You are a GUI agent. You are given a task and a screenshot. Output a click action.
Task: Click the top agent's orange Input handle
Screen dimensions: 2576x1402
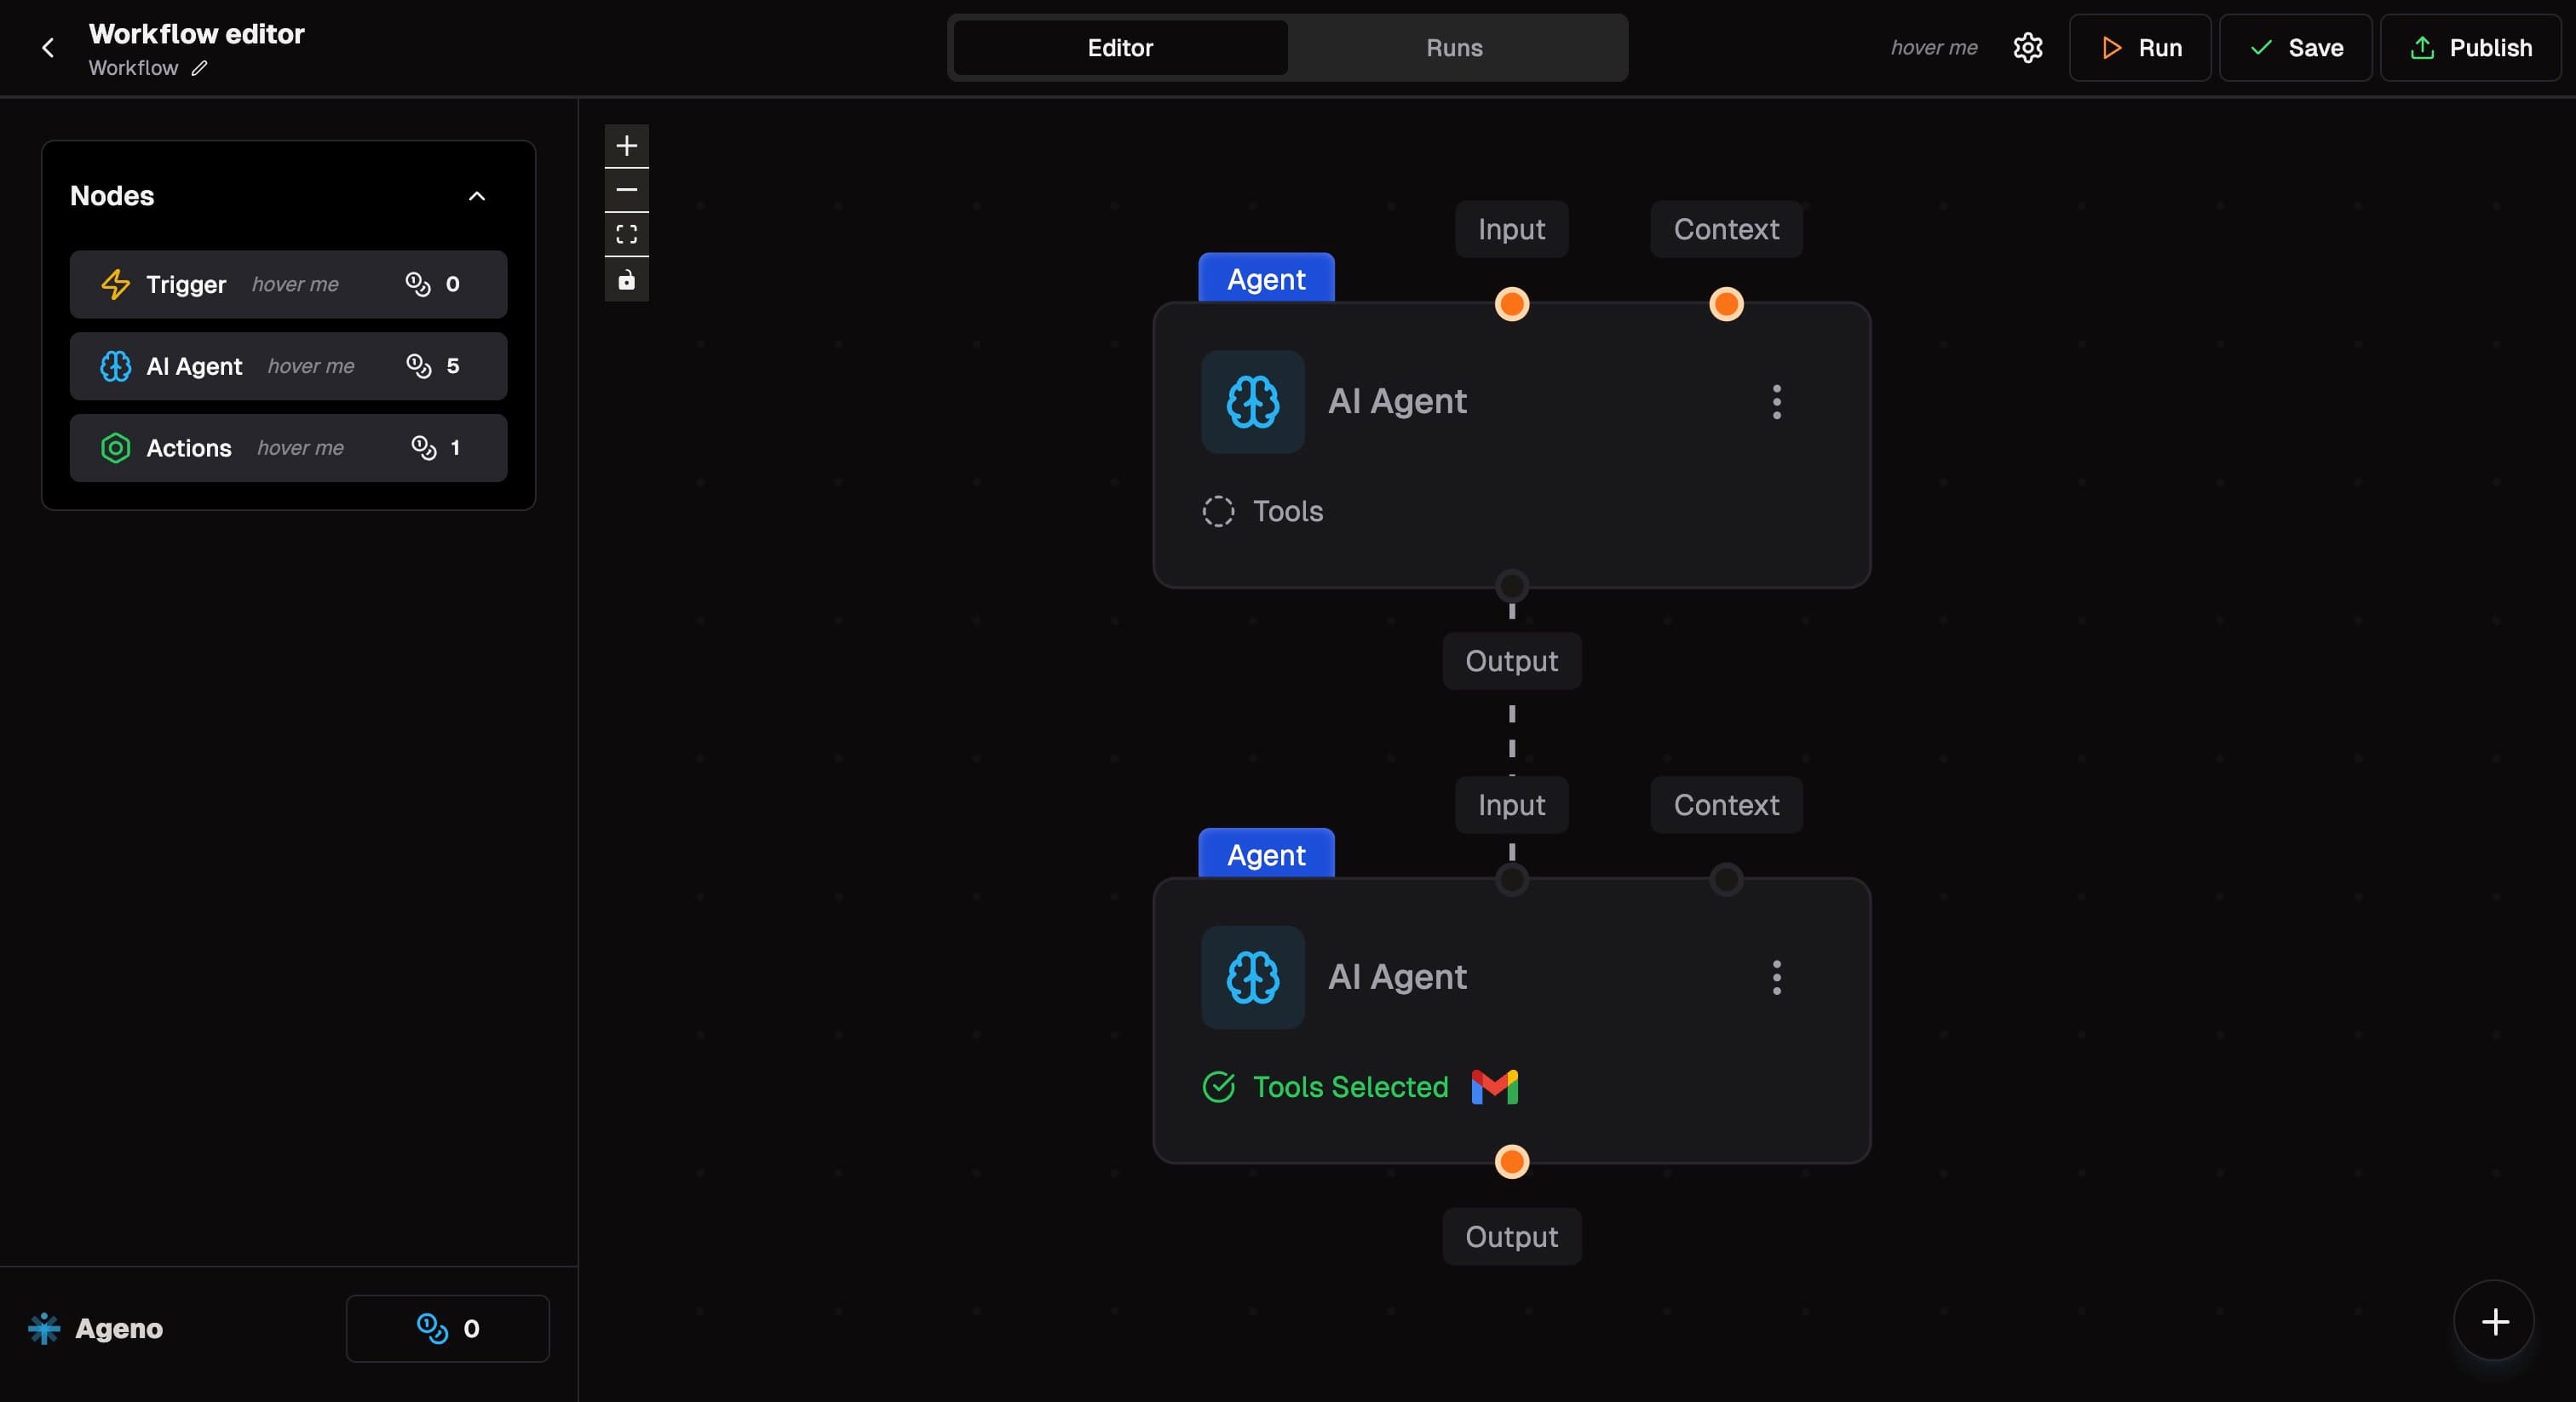pos(1511,304)
